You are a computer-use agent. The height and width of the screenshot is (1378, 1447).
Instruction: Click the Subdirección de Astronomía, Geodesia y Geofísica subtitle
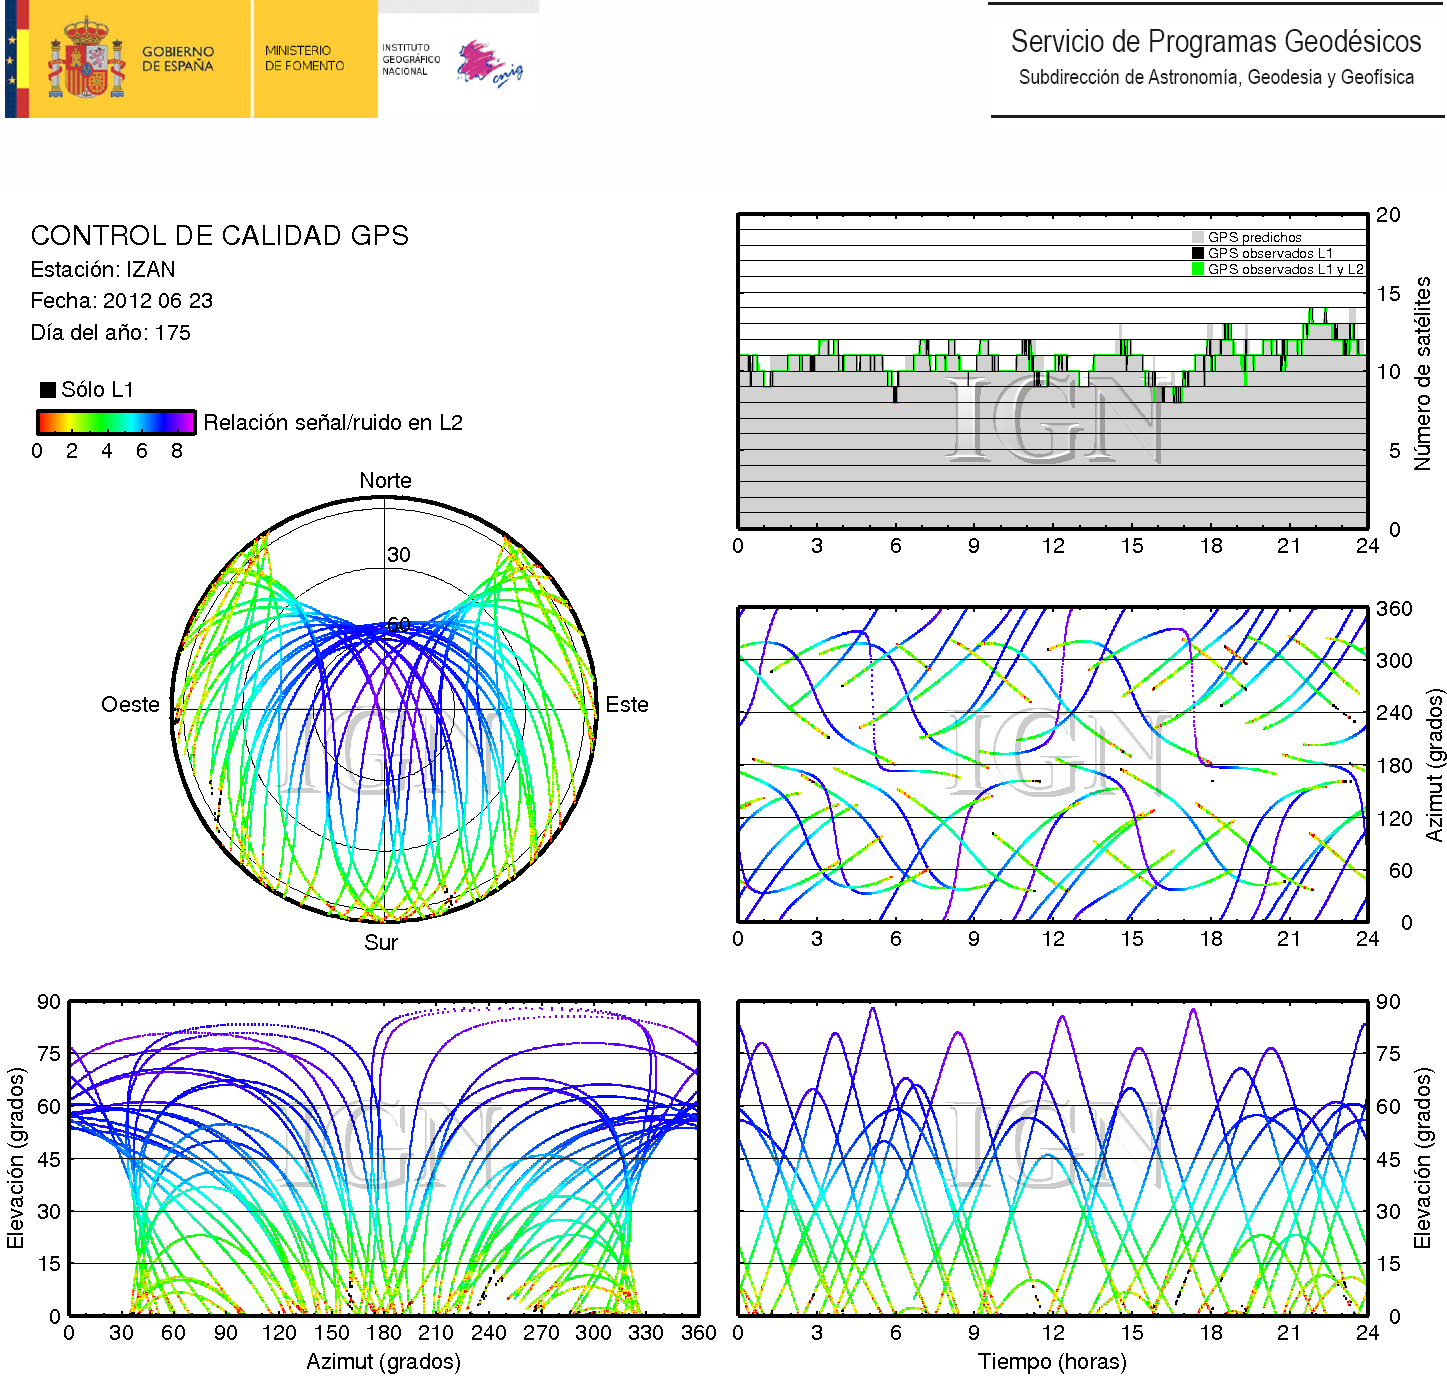(1215, 78)
